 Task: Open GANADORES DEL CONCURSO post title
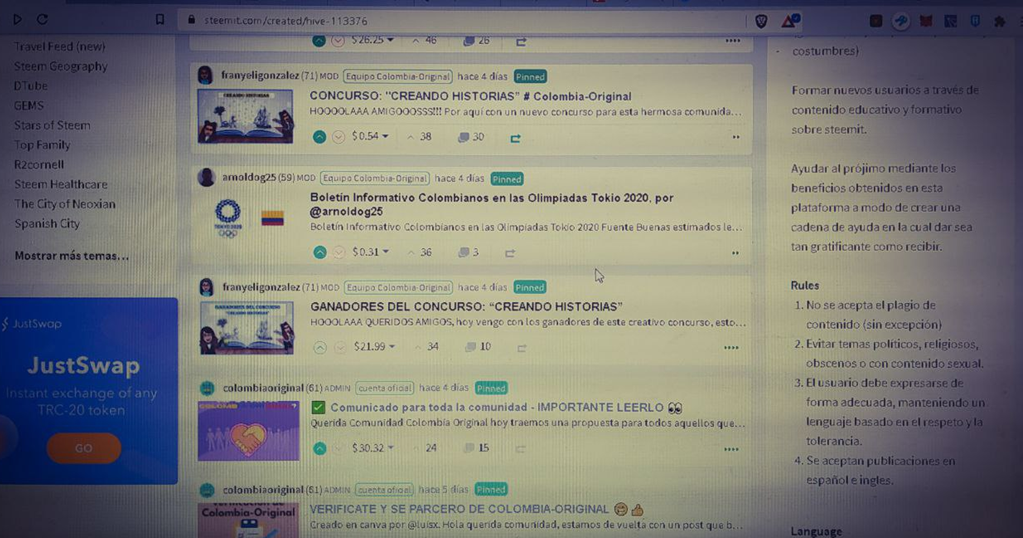[x=466, y=306]
